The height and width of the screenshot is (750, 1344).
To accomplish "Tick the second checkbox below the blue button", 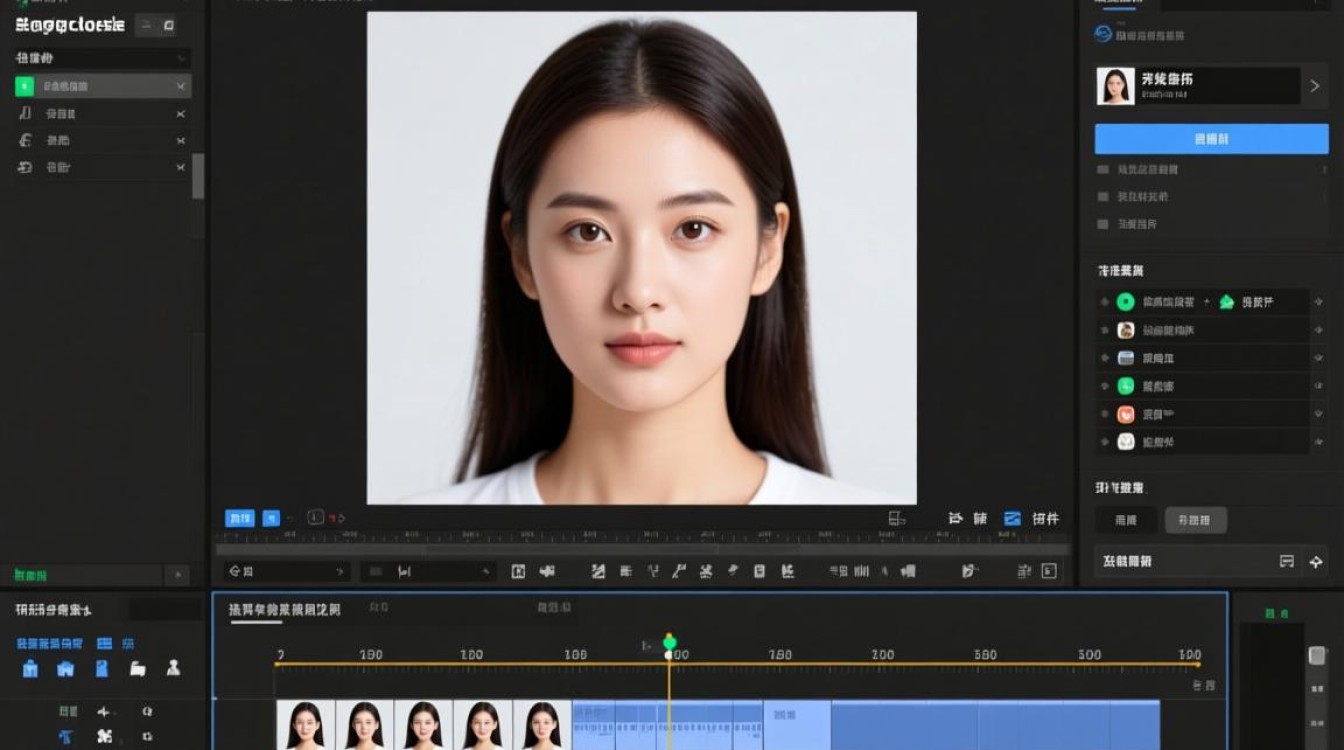I will [x=1103, y=197].
